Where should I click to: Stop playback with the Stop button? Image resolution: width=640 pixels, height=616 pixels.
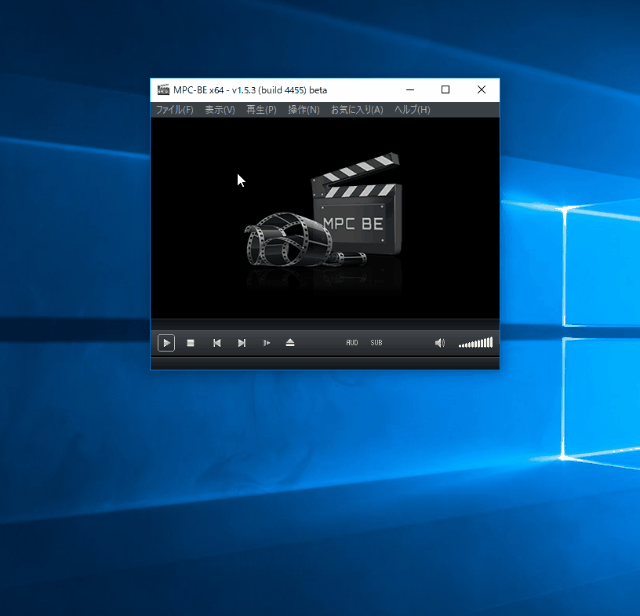191,343
